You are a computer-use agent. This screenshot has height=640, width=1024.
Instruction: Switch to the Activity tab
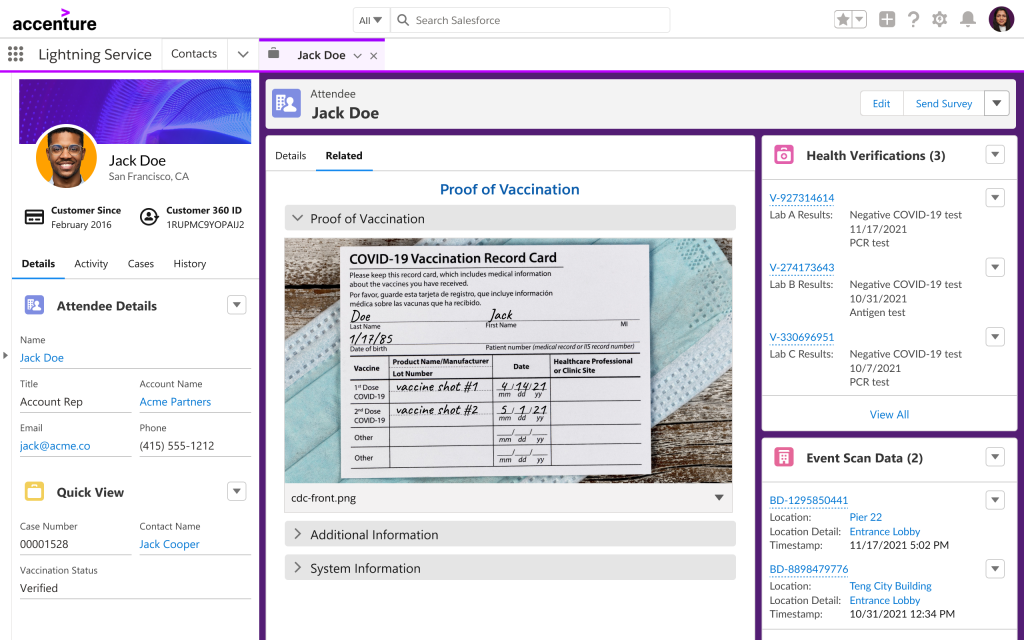coord(91,264)
